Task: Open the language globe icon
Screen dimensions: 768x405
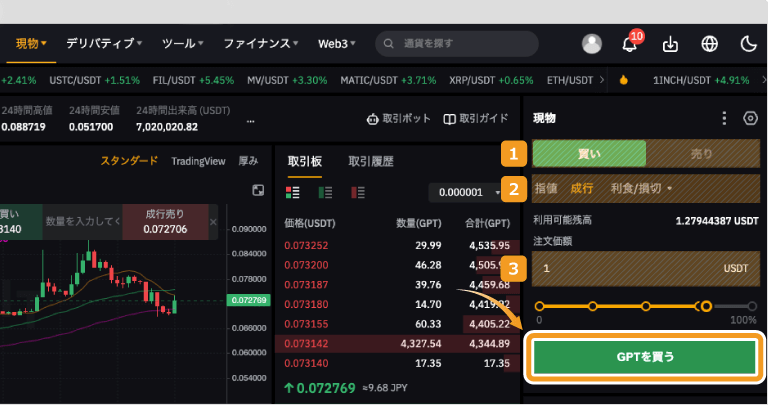Action: point(709,44)
